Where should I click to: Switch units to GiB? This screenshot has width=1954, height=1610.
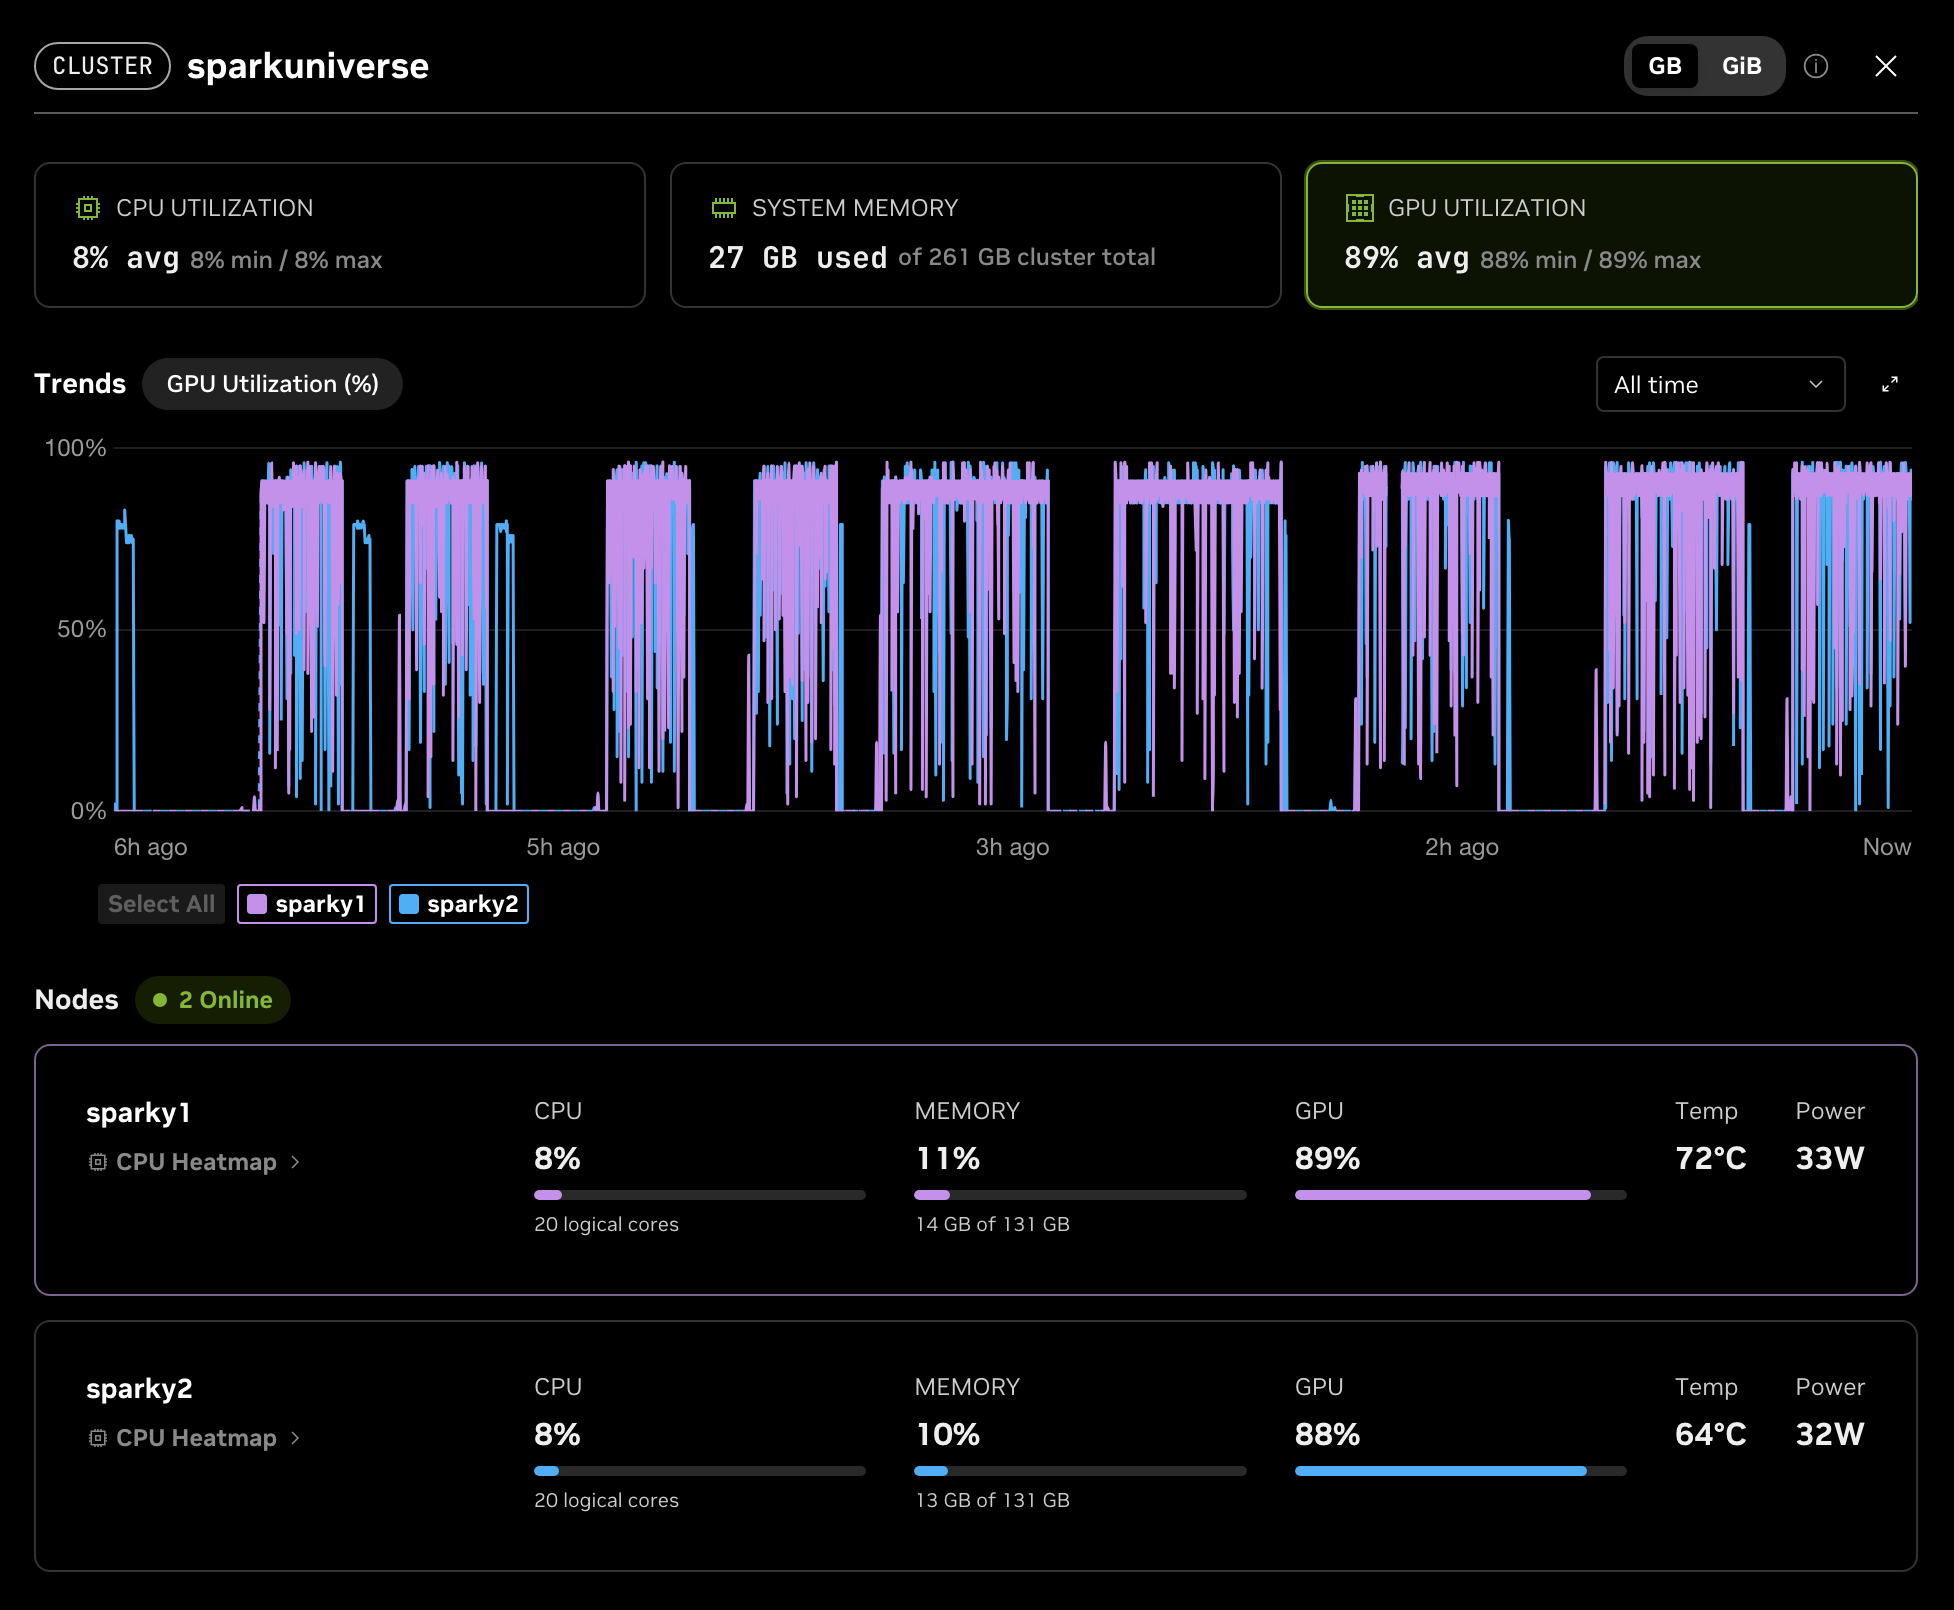(x=1741, y=66)
